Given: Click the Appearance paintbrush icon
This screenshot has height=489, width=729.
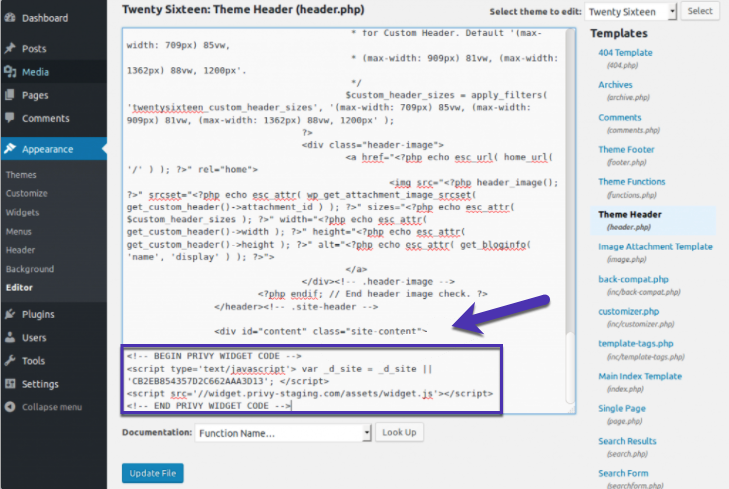Looking at the screenshot, I should point(10,149).
